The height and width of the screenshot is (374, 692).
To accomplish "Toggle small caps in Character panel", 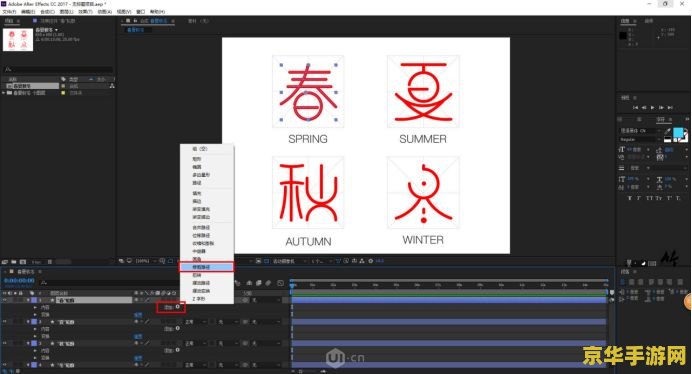I will click(x=658, y=198).
